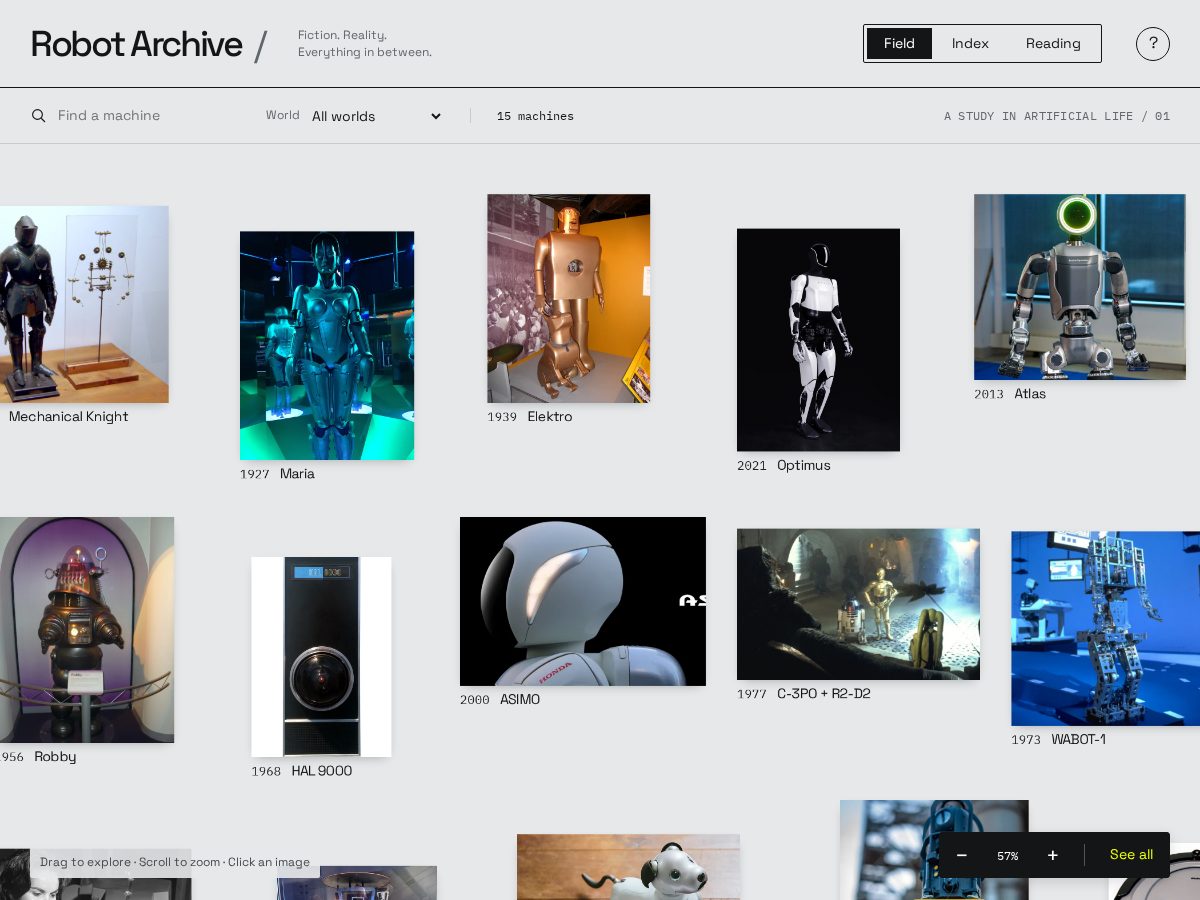Click the 1977 C-3PO + R2-D2 caption
Viewport: 1200px width, 900px height.
pos(804,694)
